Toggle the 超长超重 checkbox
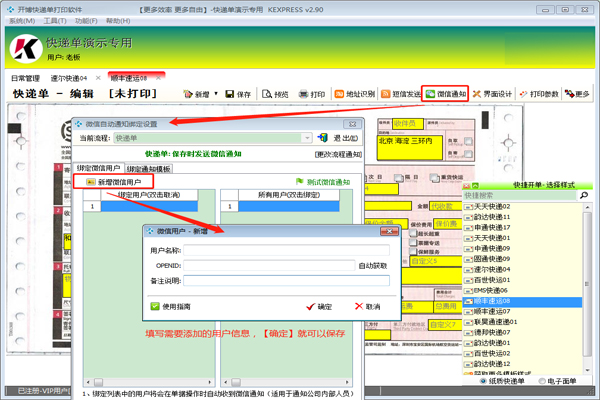This screenshot has height=400, width=600. point(413,233)
